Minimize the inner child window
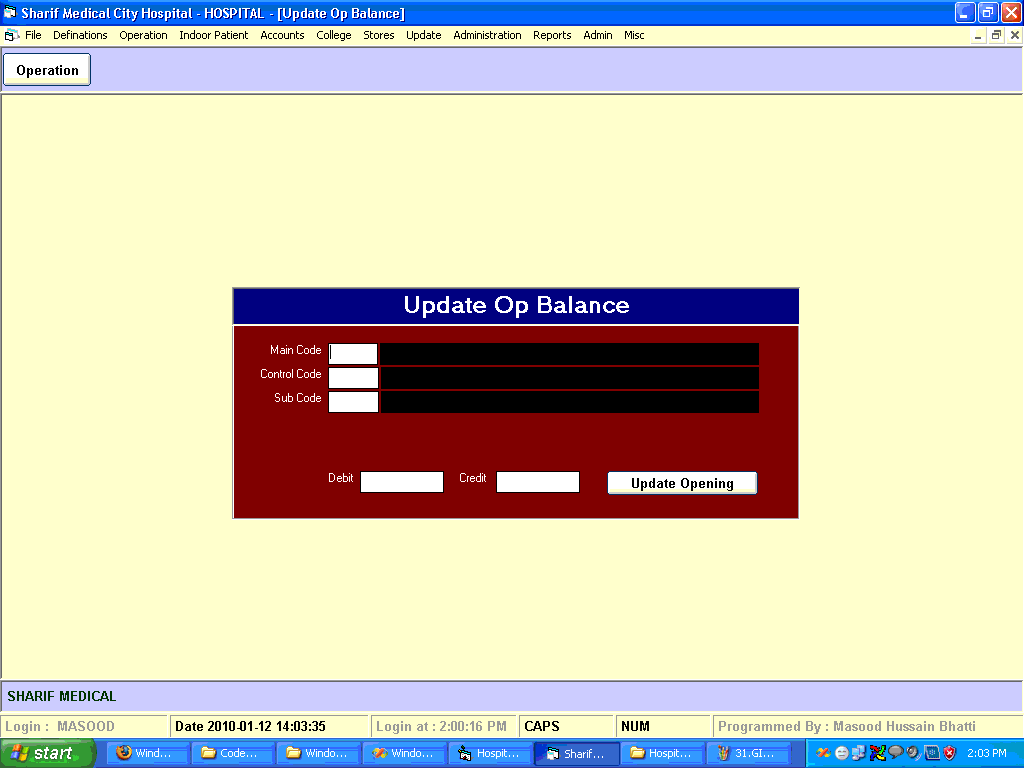The width and height of the screenshot is (1024, 768). click(978, 35)
